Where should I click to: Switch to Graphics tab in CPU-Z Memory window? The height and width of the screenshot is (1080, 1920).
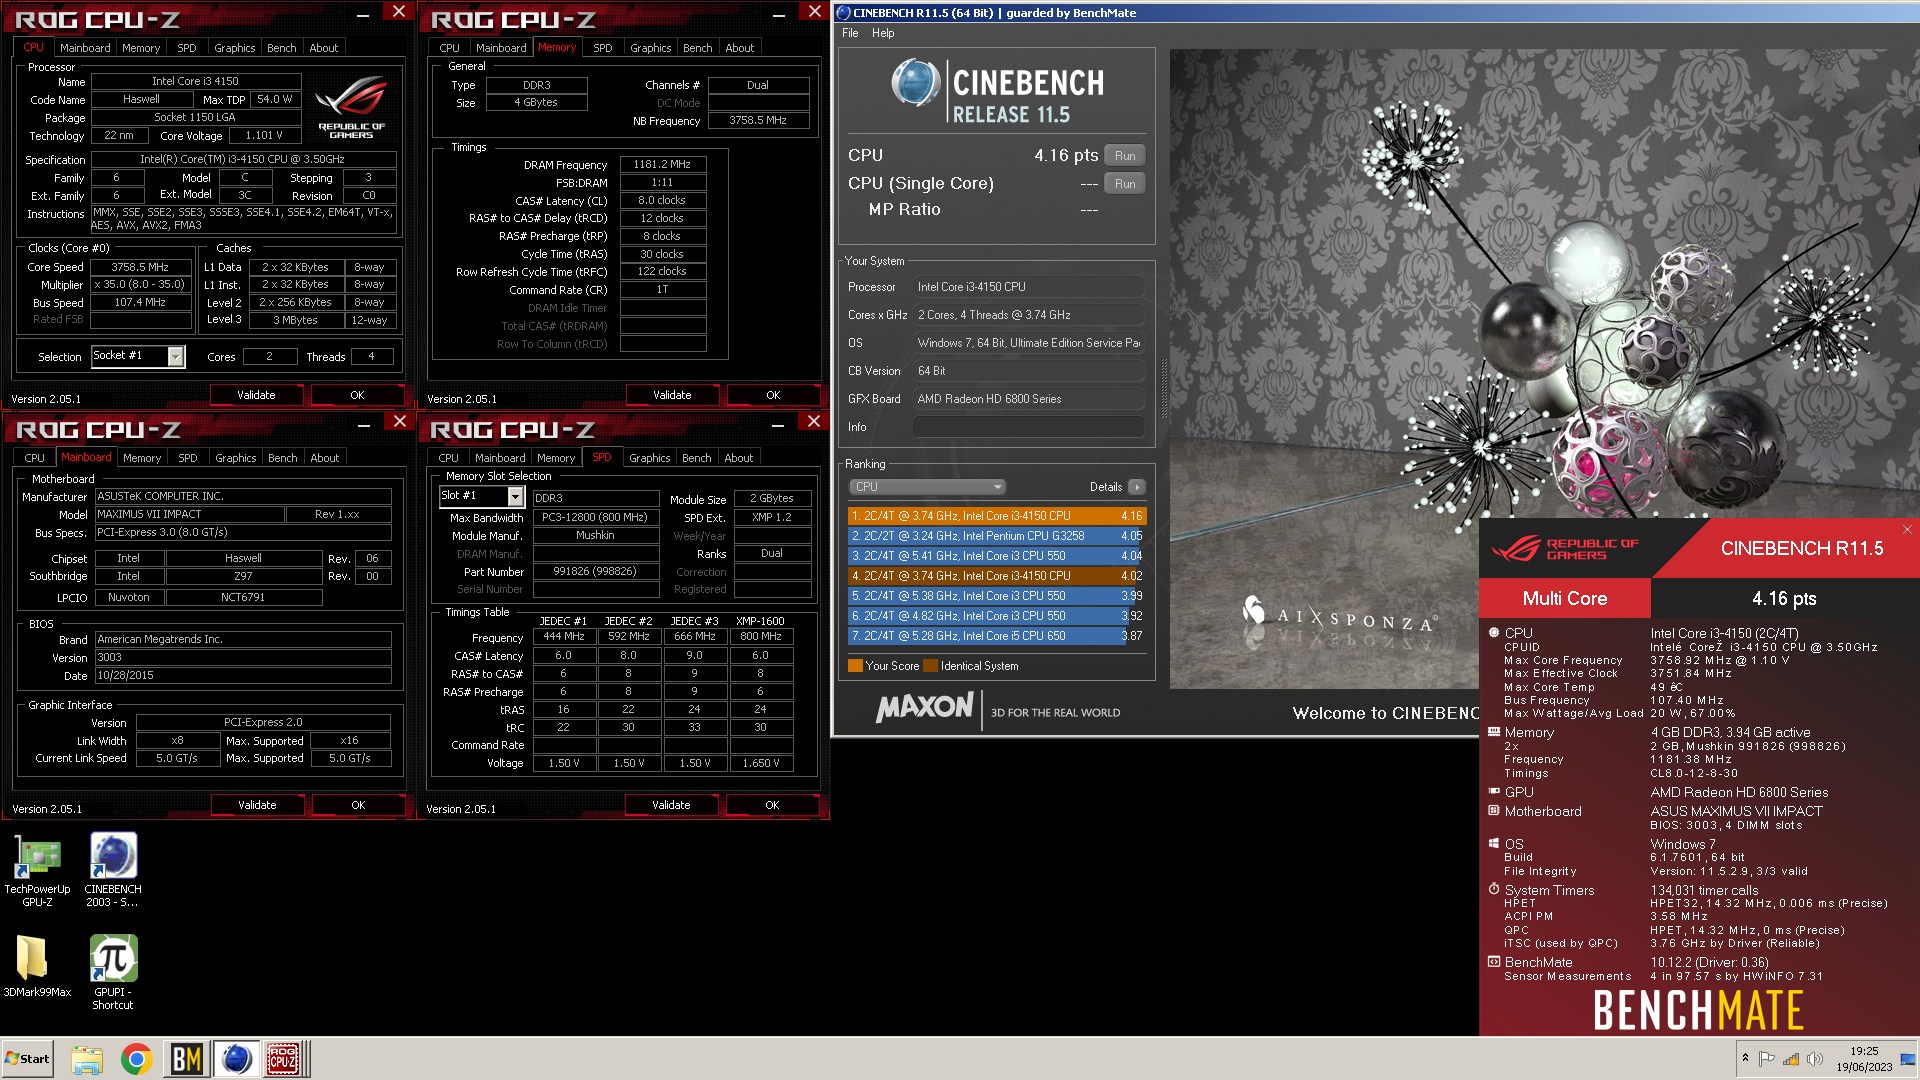(x=650, y=48)
